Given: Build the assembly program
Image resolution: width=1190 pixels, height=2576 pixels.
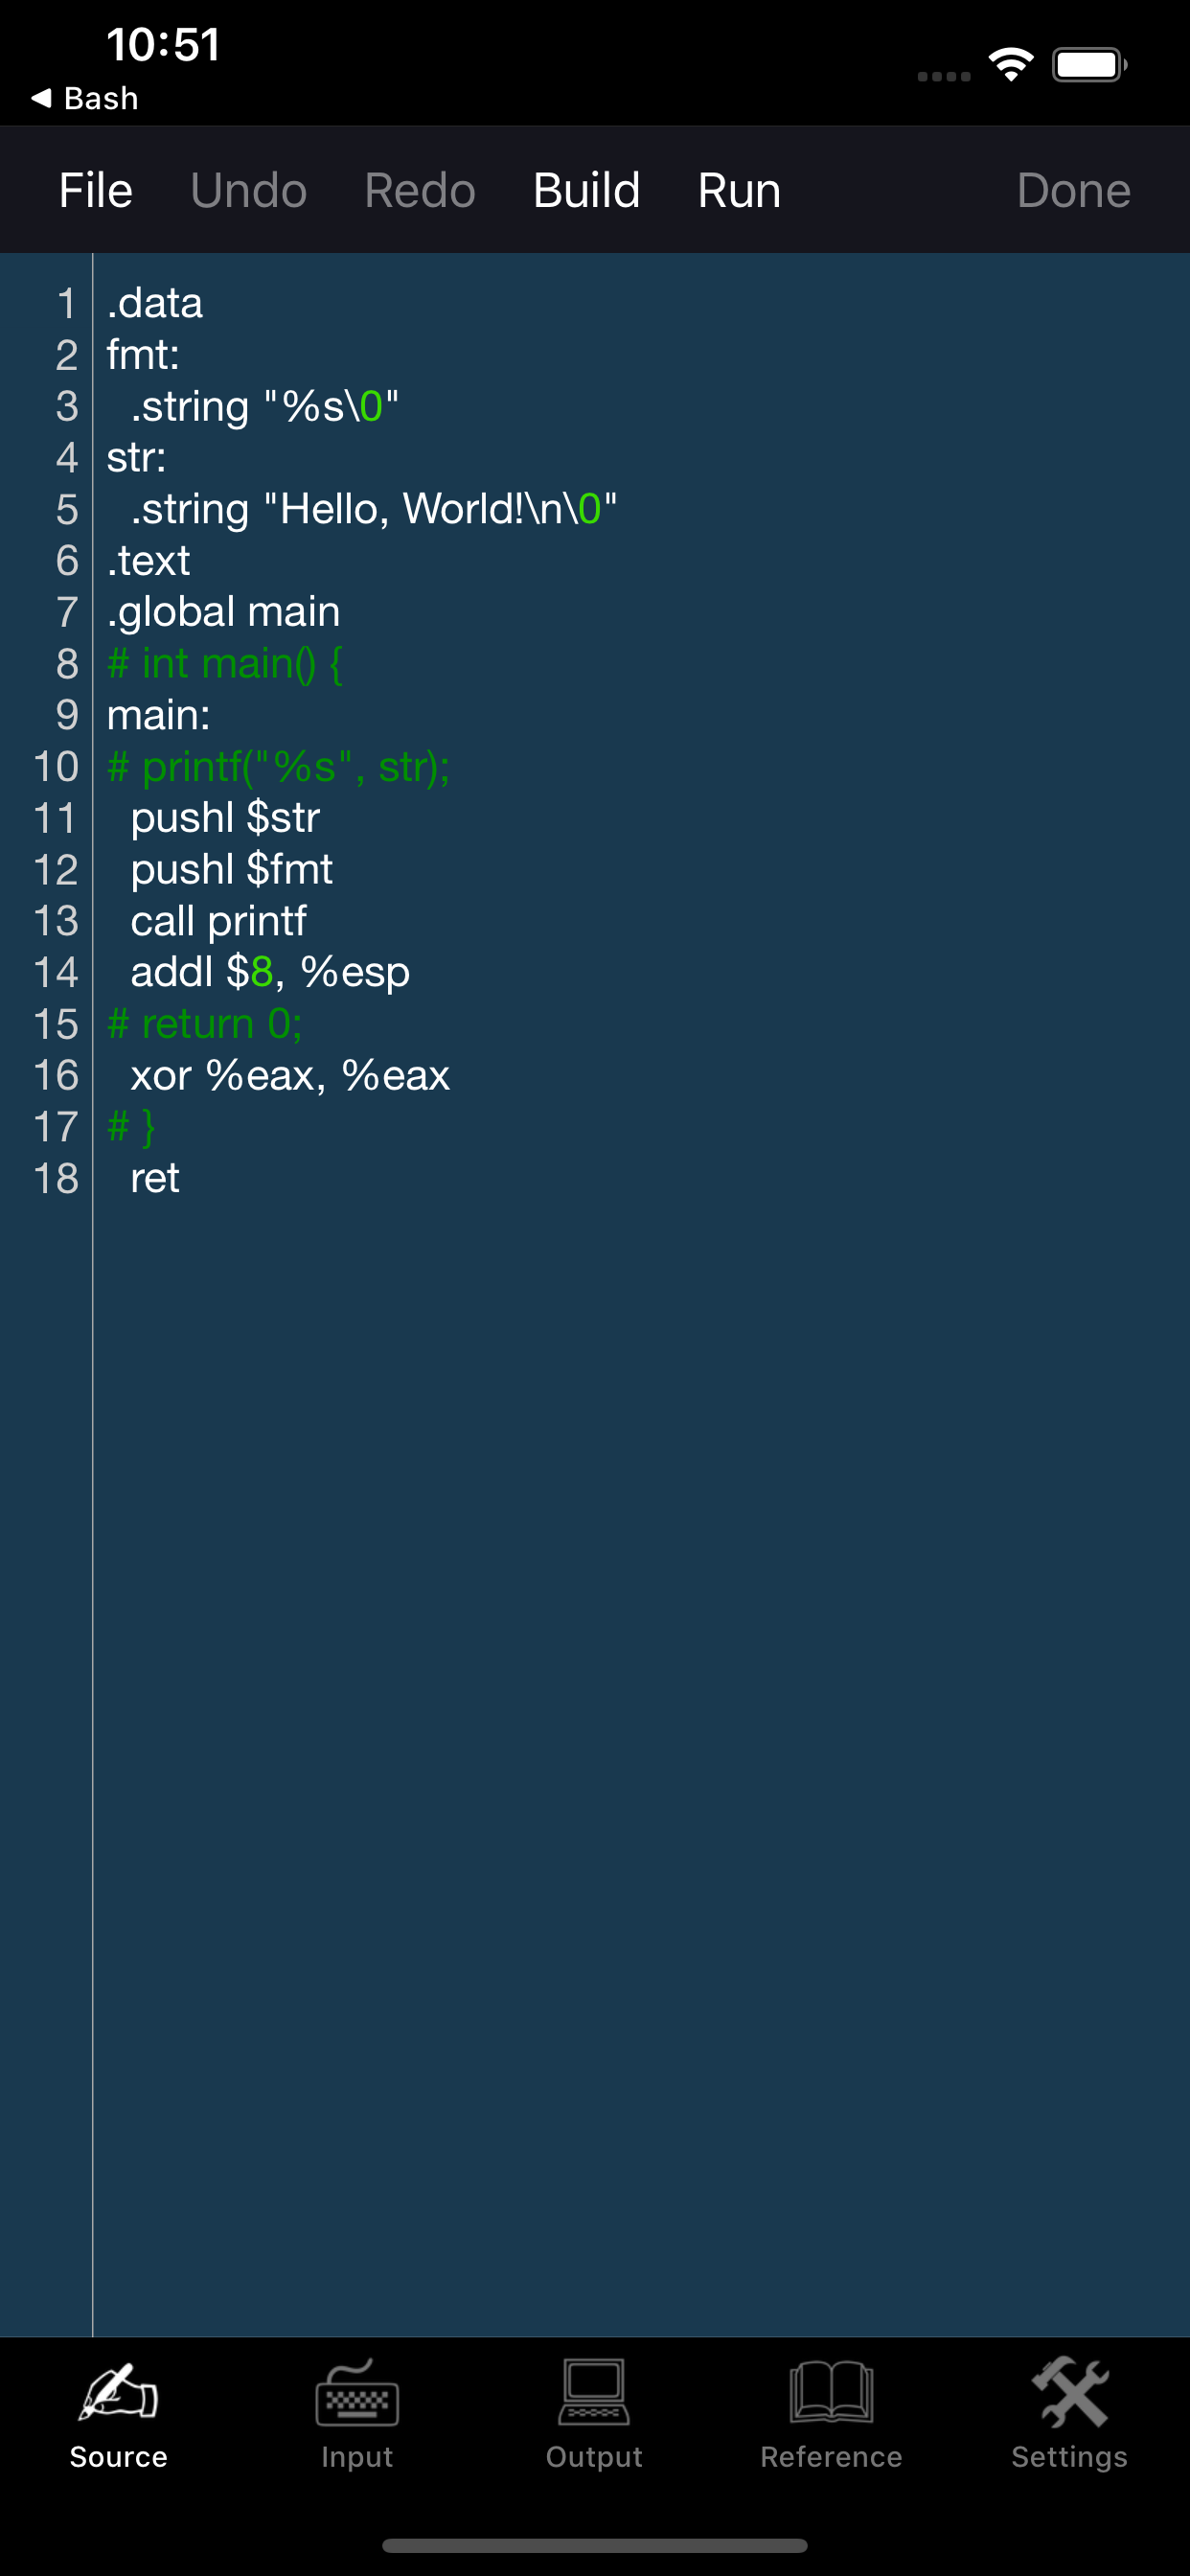Looking at the screenshot, I should (586, 190).
